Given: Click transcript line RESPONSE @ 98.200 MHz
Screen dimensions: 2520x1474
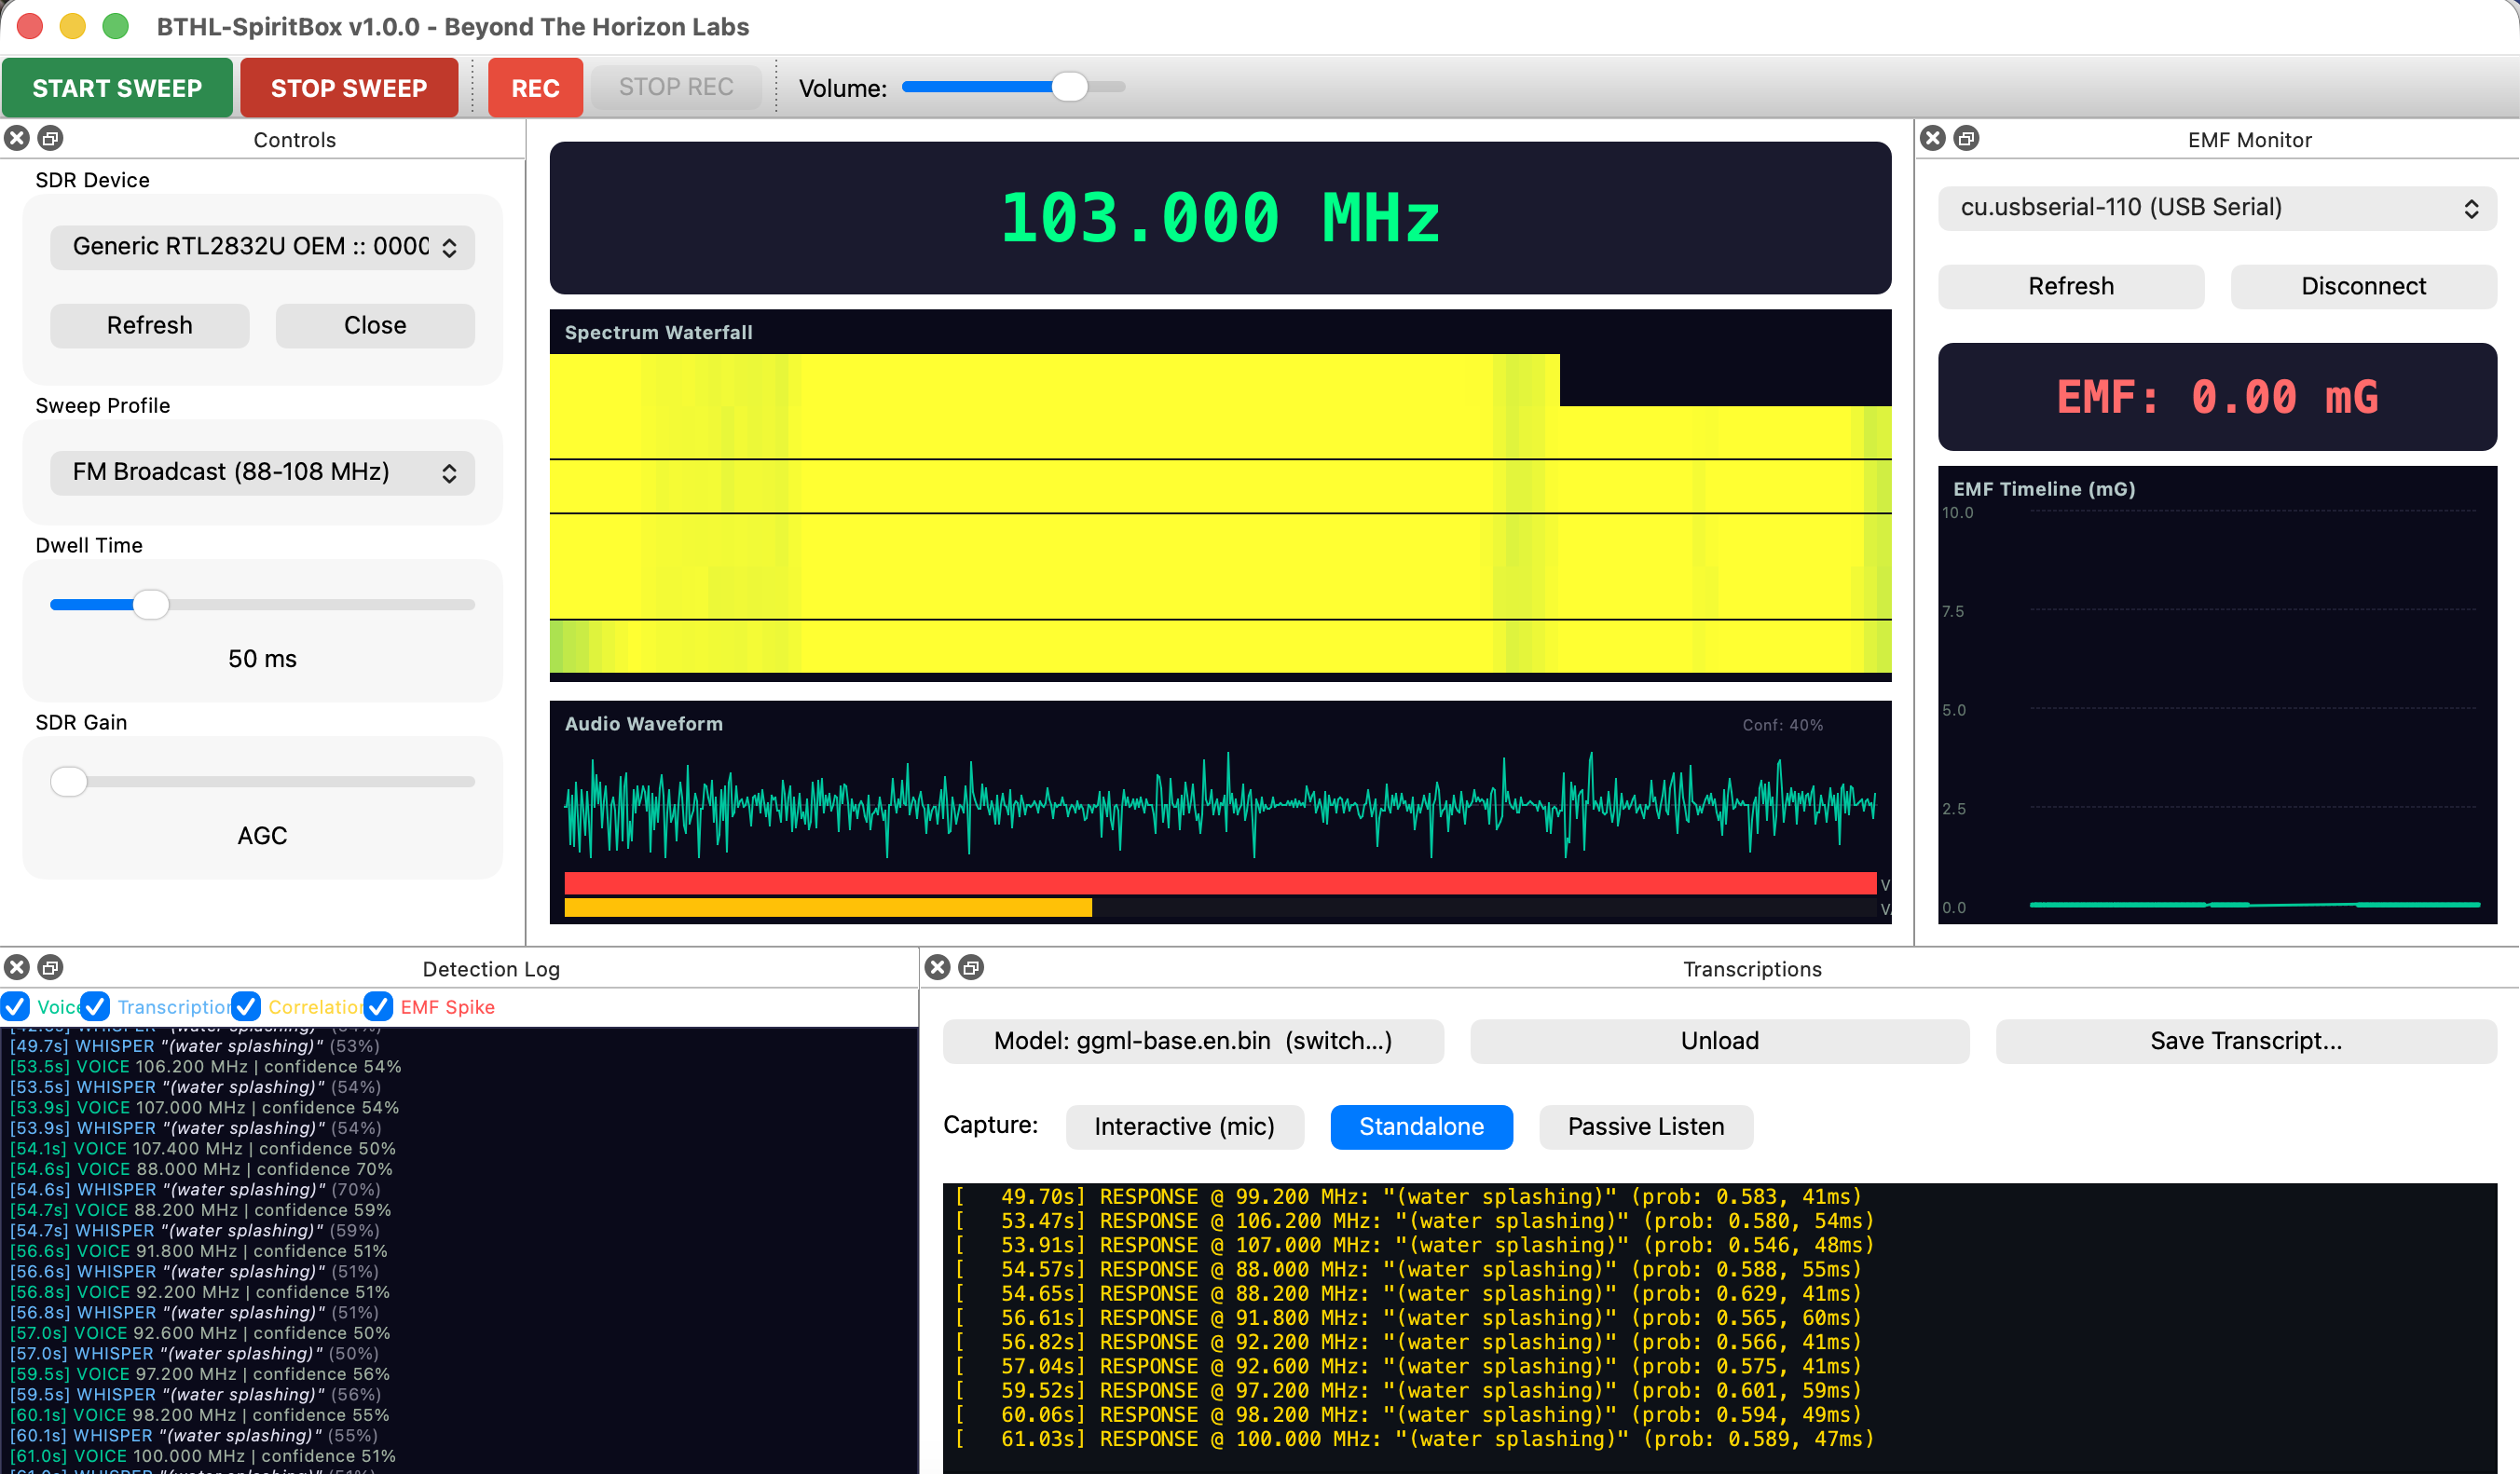Looking at the screenshot, I should pos(1408,1415).
